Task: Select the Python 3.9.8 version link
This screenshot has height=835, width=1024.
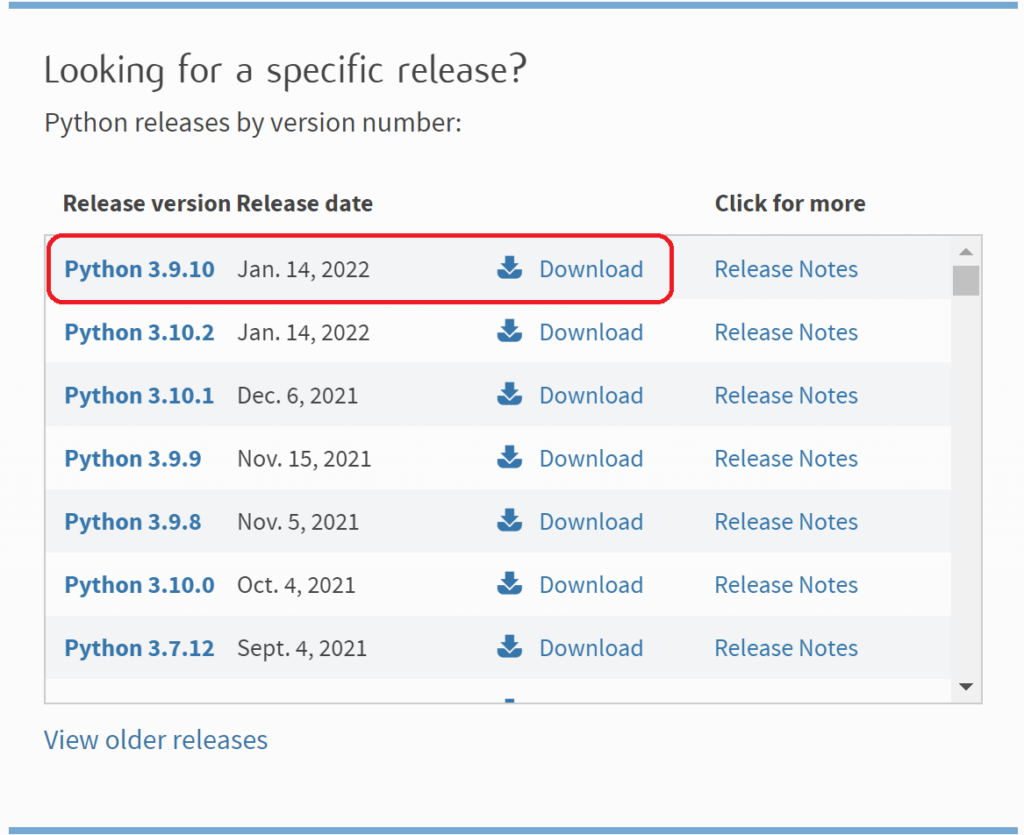Action: pos(132,521)
